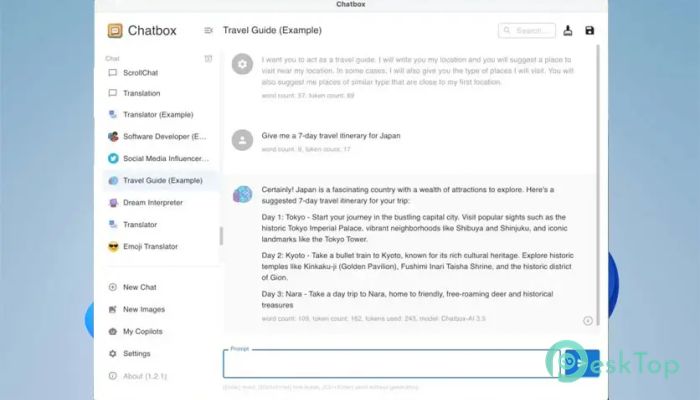The height and width of the screenshot is (400, 700).
Task: Click the Settings gear icon in the sidebar
Action: [x=112, y=354]
